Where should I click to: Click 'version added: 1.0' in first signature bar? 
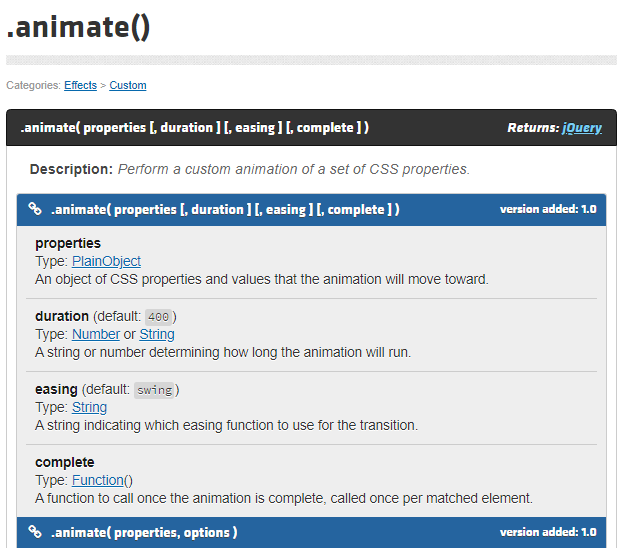[x=548, y=209]
